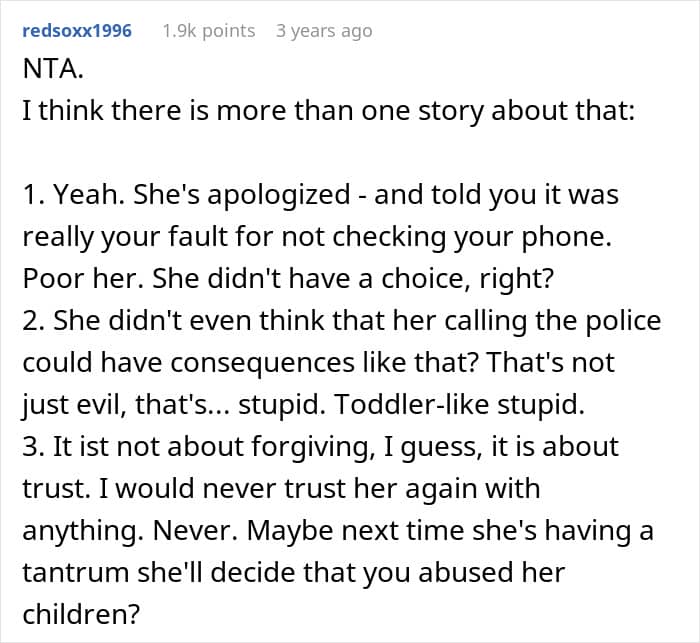
Task: Click the line 'anything. Never. Maybe next time'
Action: [338, 530]
